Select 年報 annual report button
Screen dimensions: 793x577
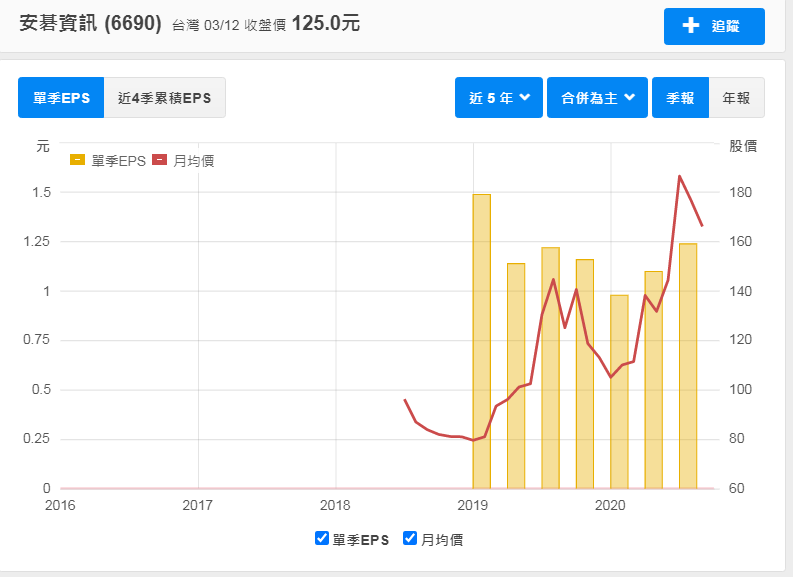click(x=736, y=98)
